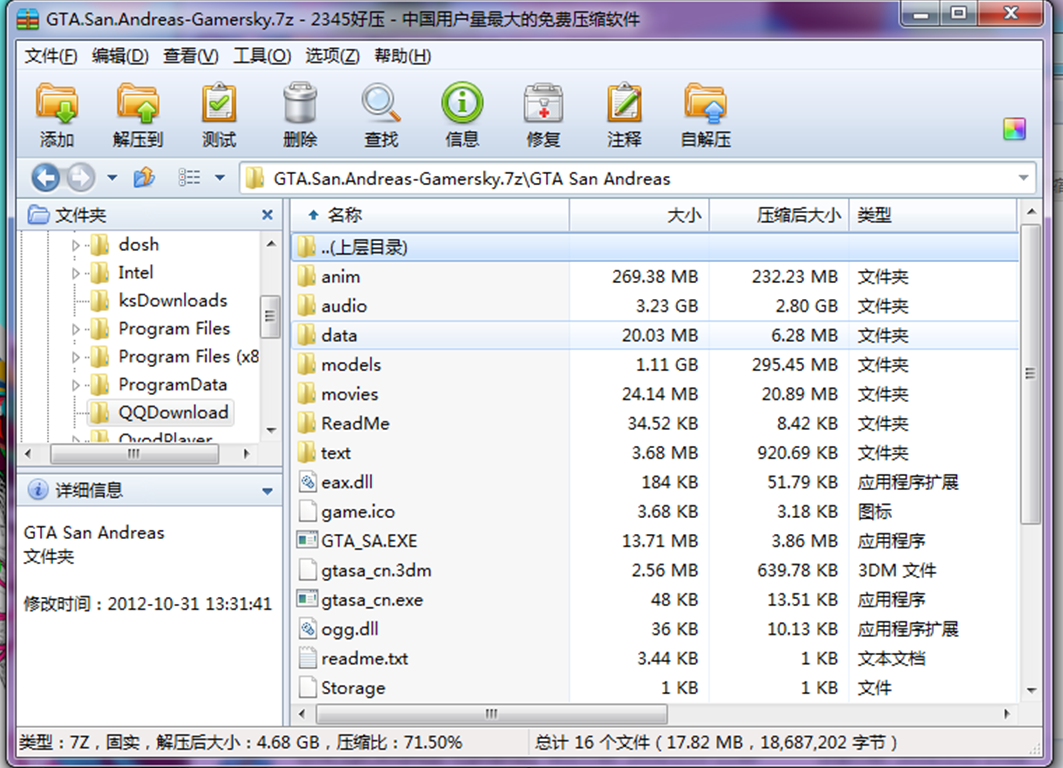The height and width of the screenshot is (768, 1063).
Task: Select the text folder row
Action: point(656,453)
